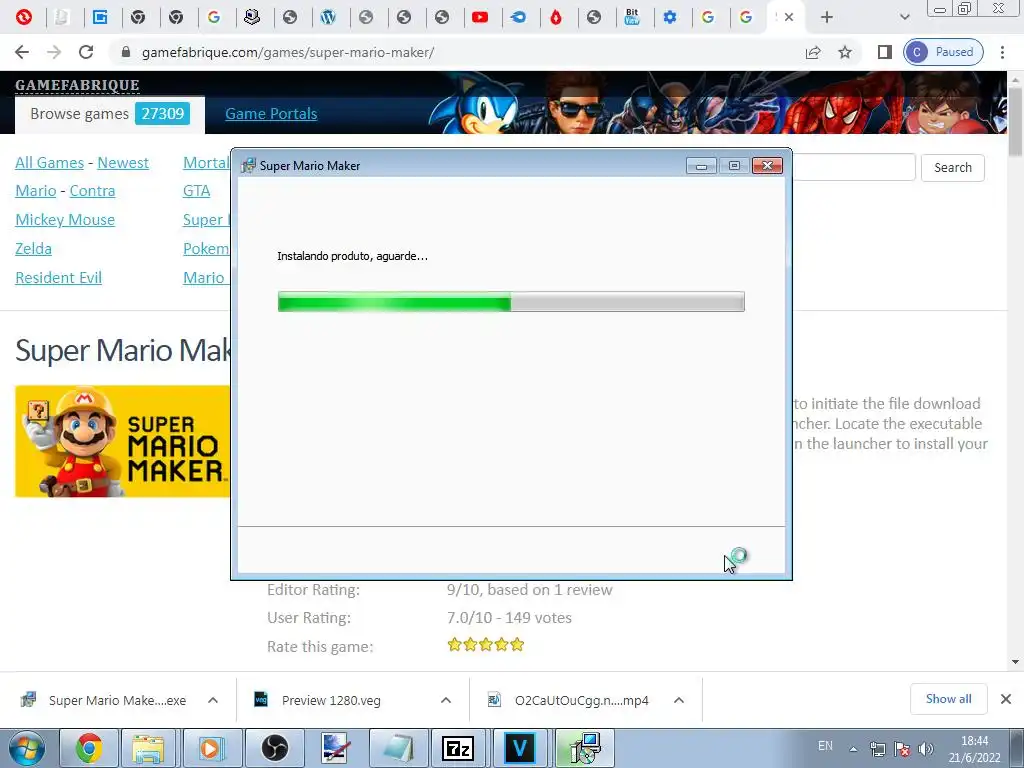This screenshot has height=768, width=1024.
Task: Go back to the previous page
Action: pos(22,52)
